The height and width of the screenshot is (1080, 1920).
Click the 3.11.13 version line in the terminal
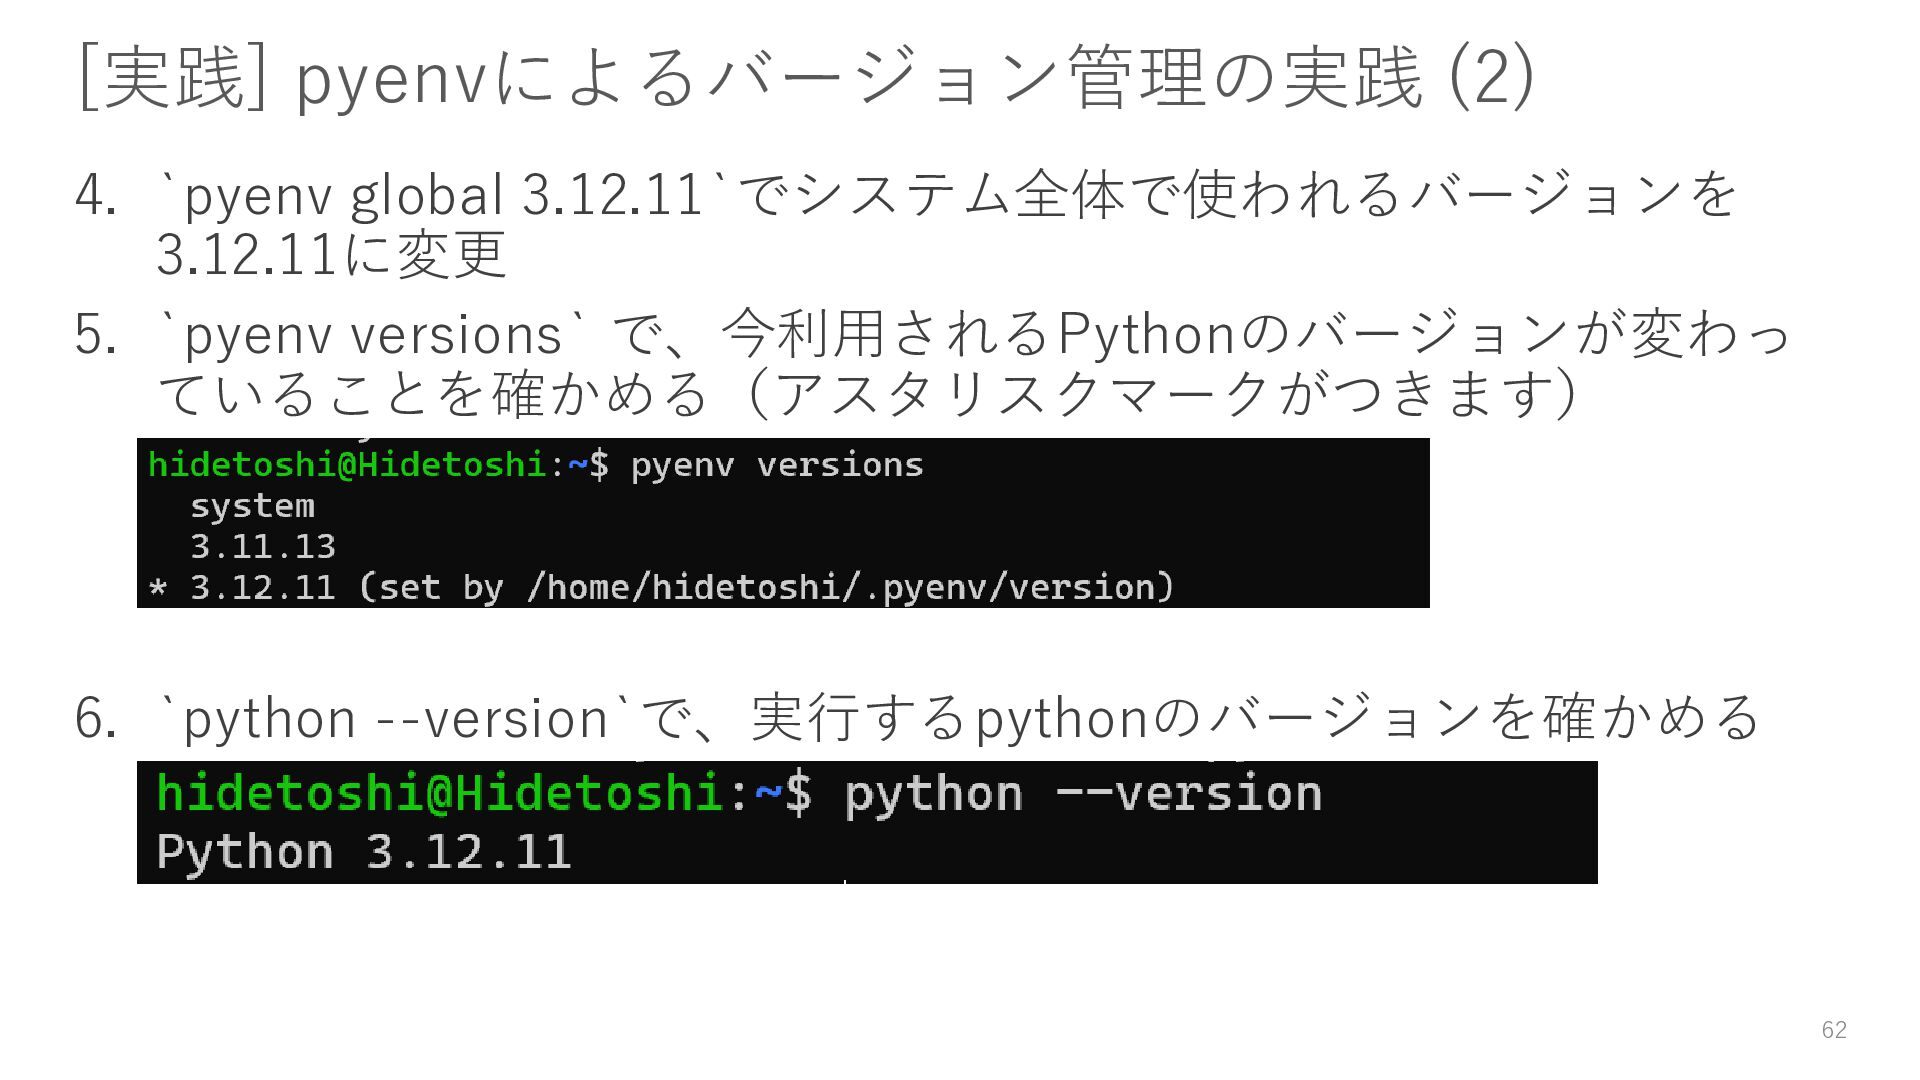tap(262, 547)
